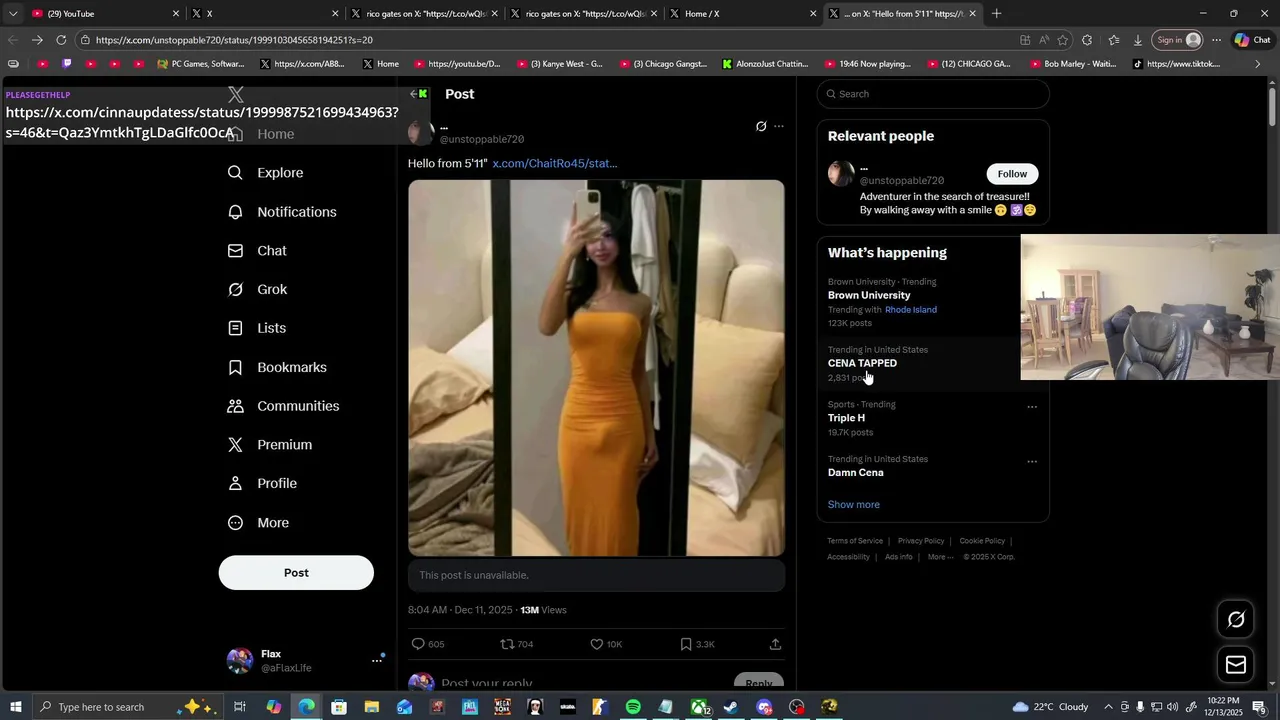The height and width of the screenshot is (720, 1280).
Task: Open the mirror selfie image
Action: tap(596, 368)
